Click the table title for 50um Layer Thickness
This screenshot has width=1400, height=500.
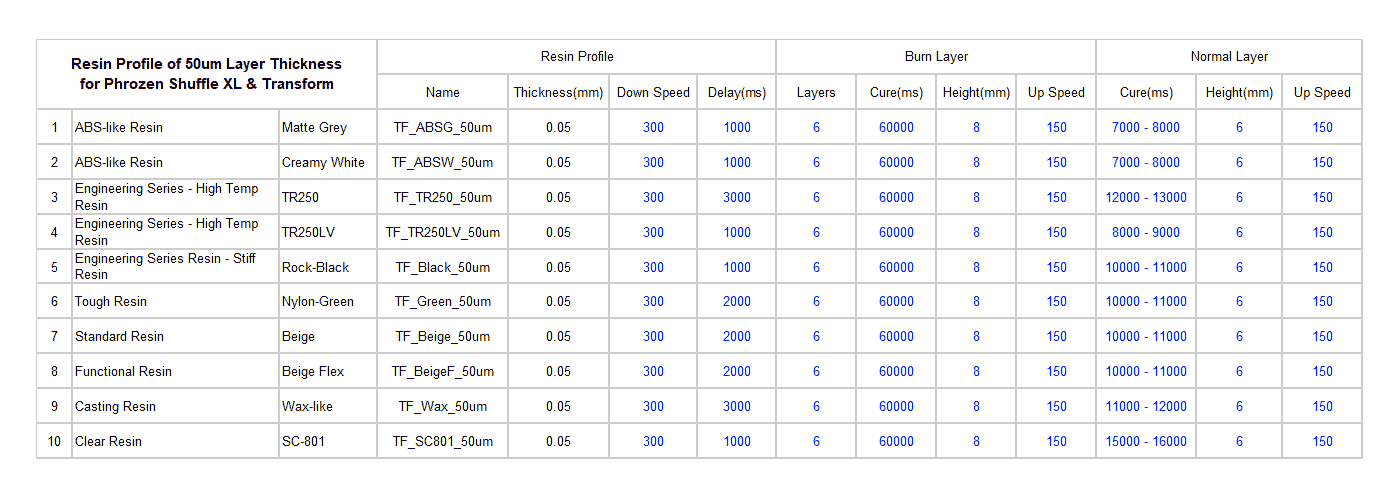tap(207, 74)
